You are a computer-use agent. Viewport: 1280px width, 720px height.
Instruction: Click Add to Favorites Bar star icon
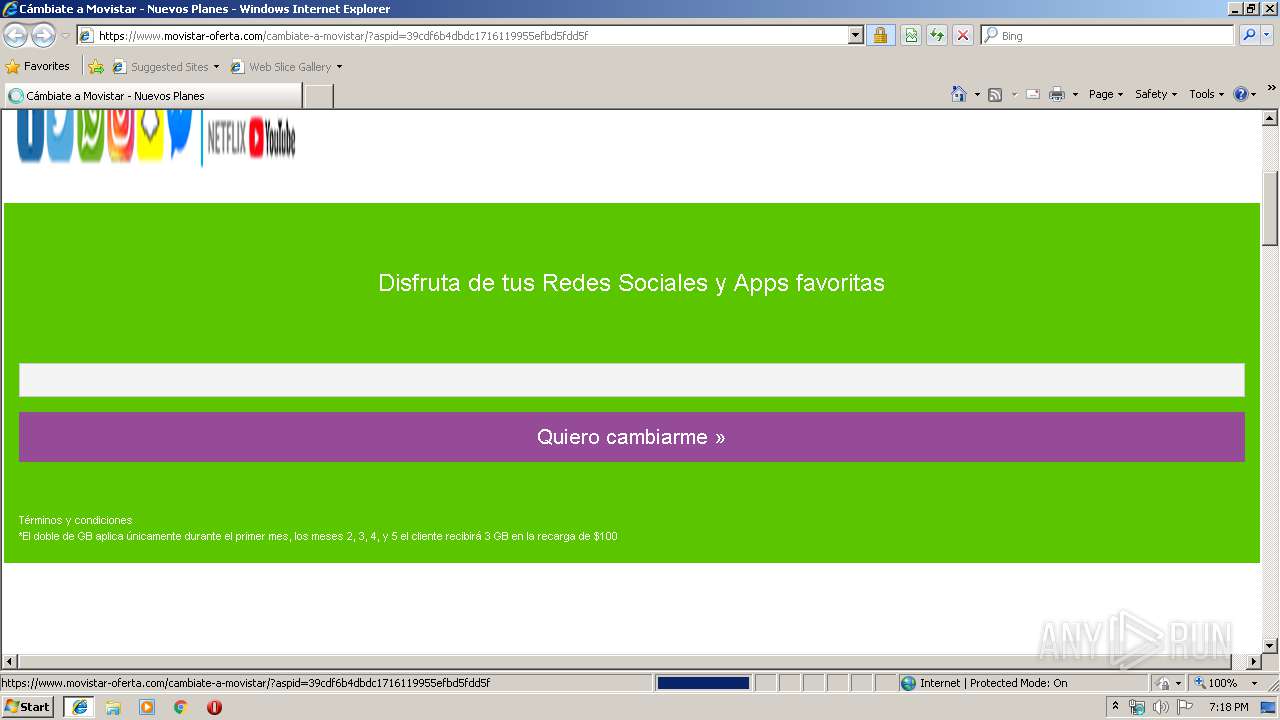coord(95,67)
